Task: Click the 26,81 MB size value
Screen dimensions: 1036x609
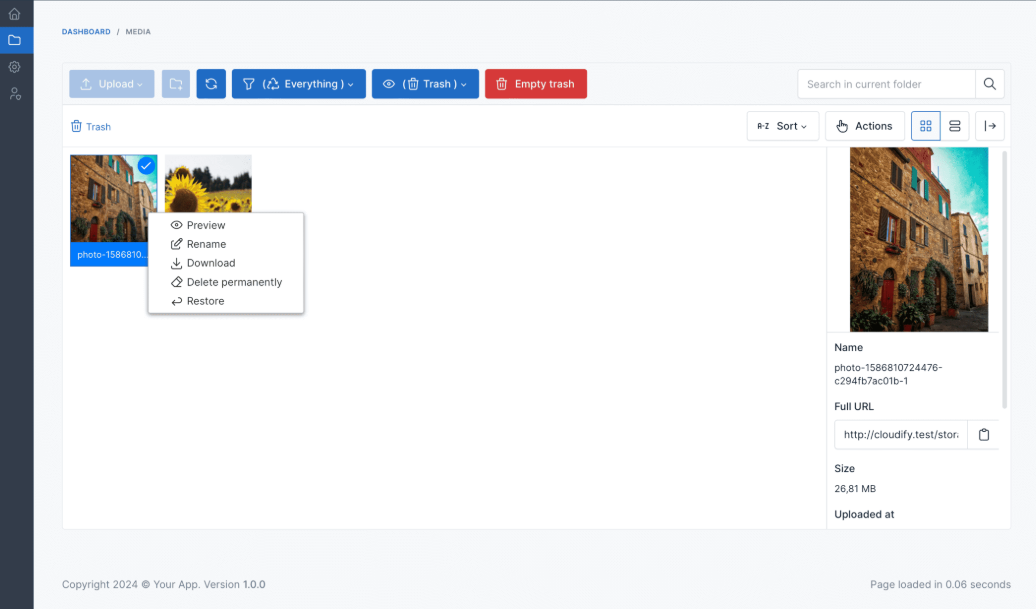Action: (x=855, y=489)
